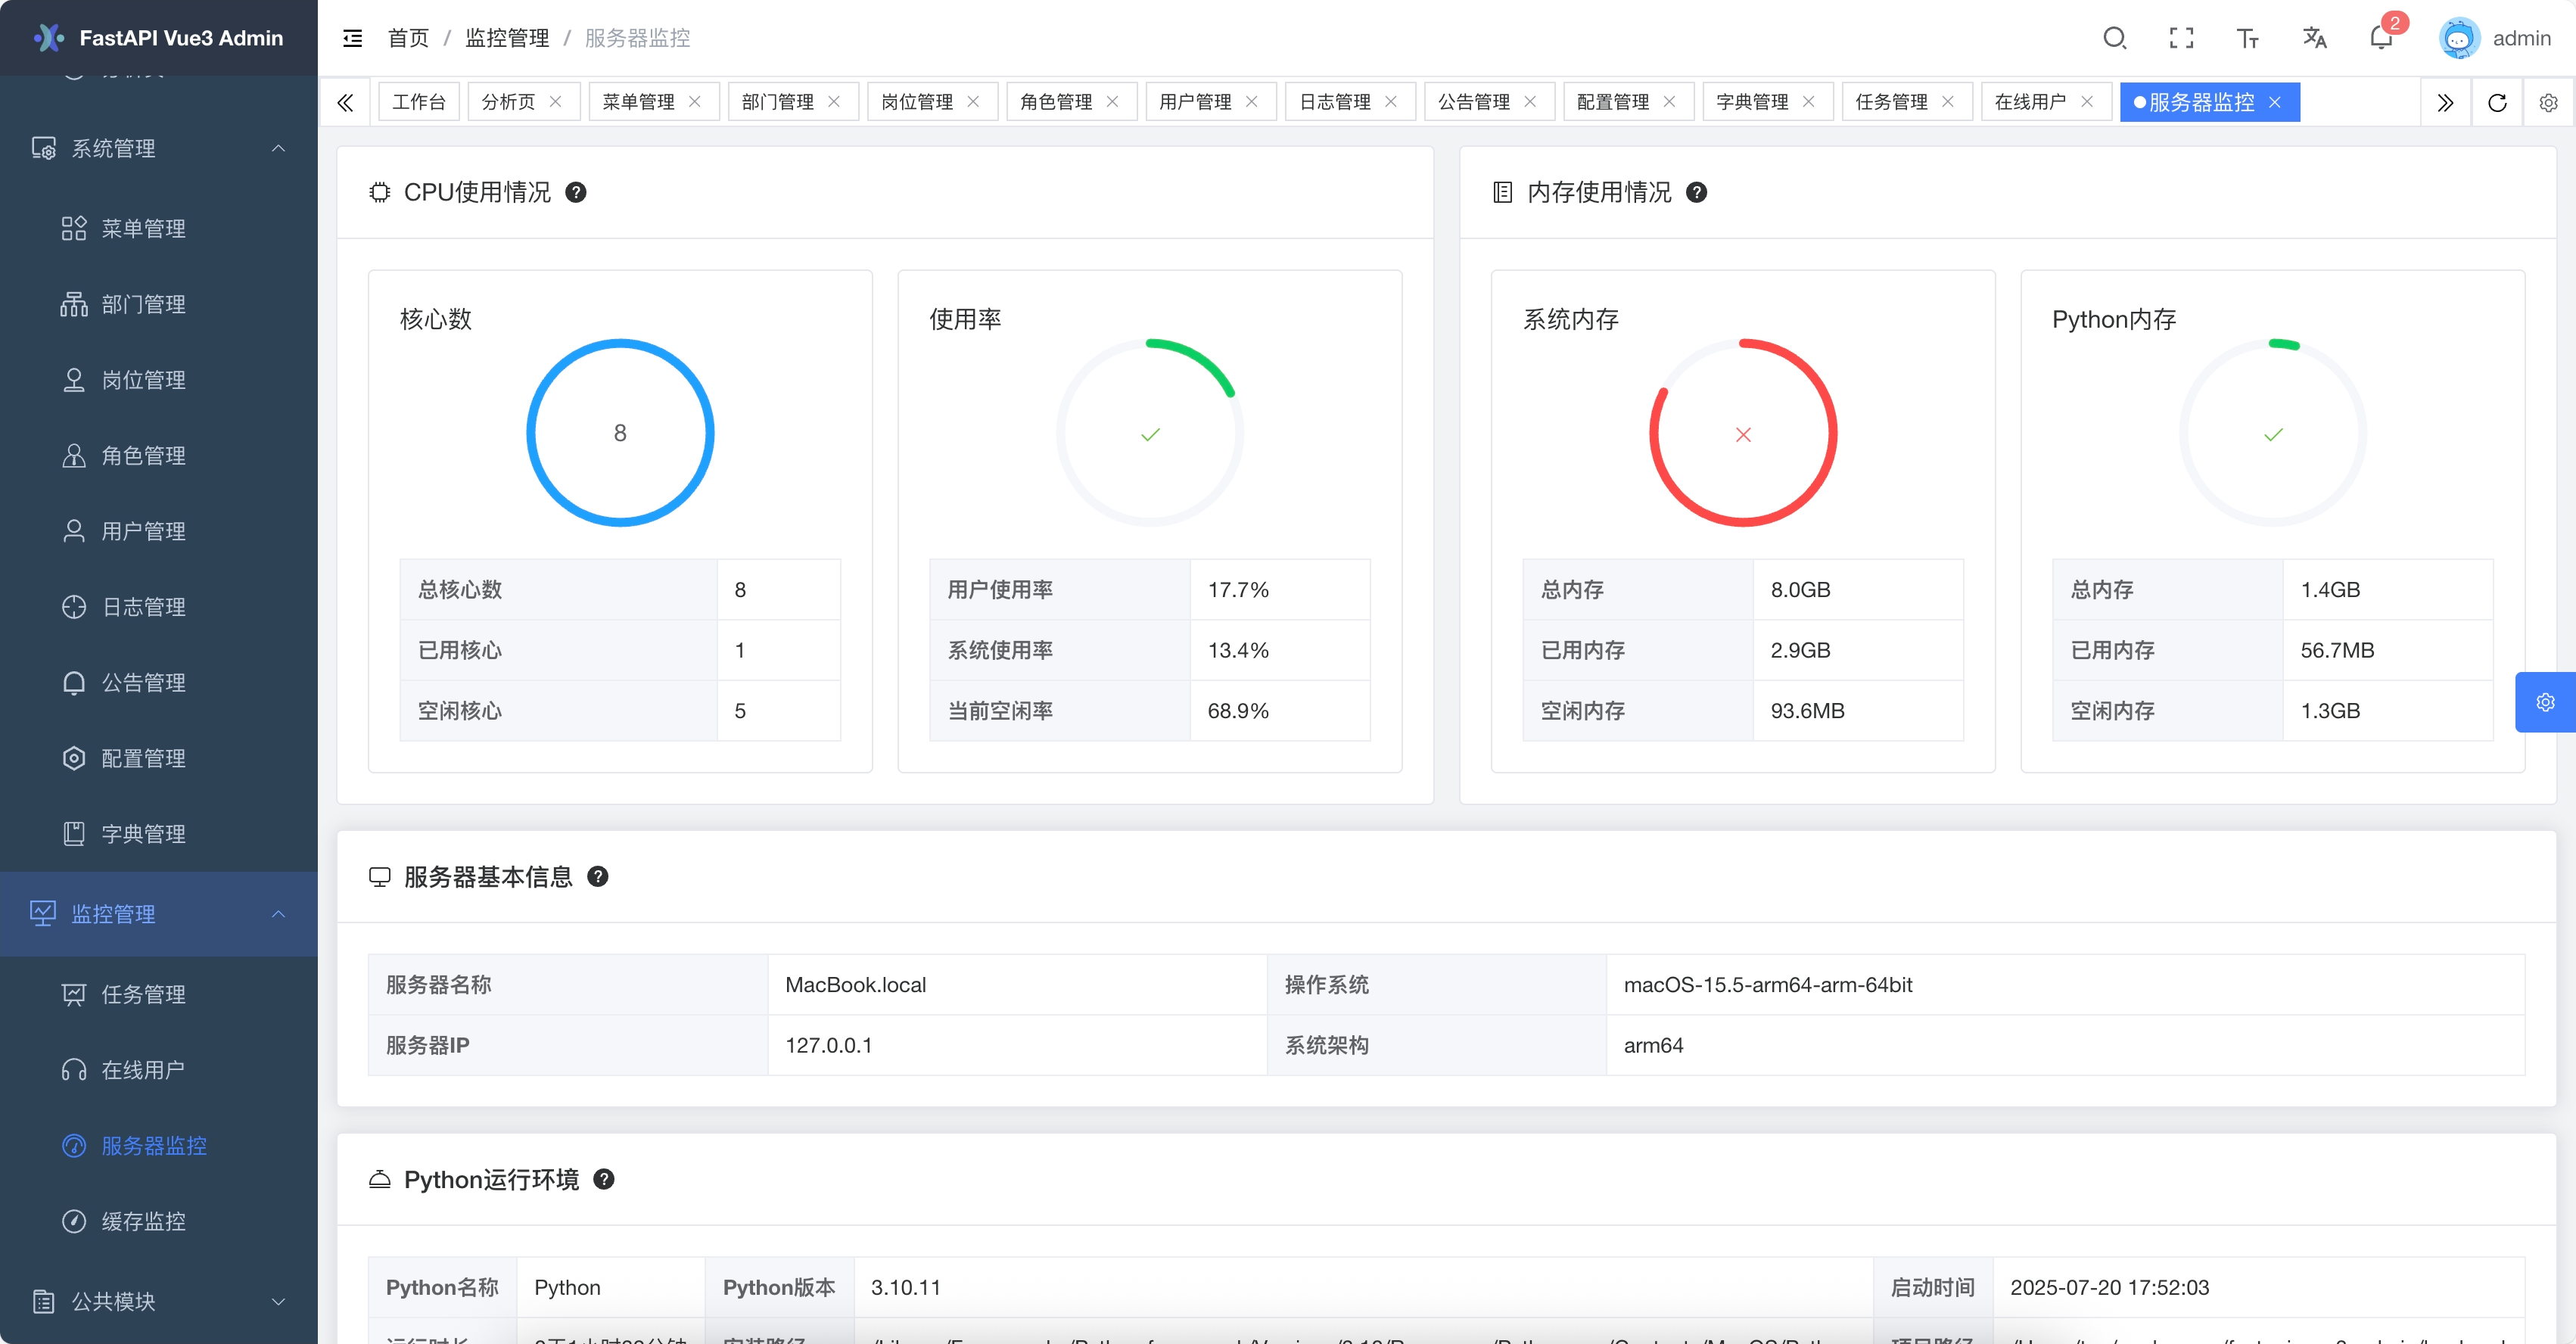Open notifications bell with 2 badge
Image resolution: width=2576 pixels, height=1344 pixels.
[2382, 37]
